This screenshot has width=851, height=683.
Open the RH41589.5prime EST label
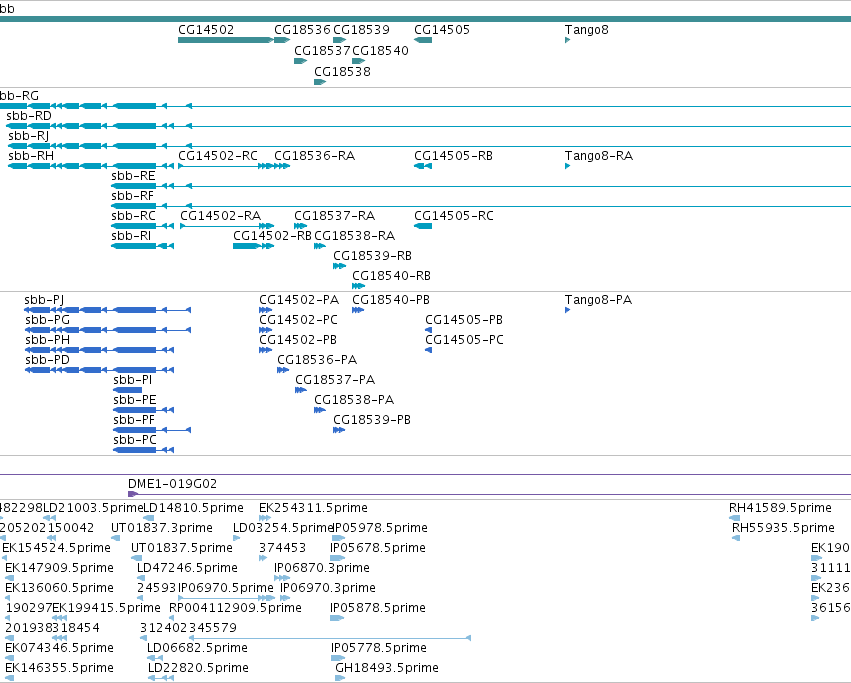(780, 508)
